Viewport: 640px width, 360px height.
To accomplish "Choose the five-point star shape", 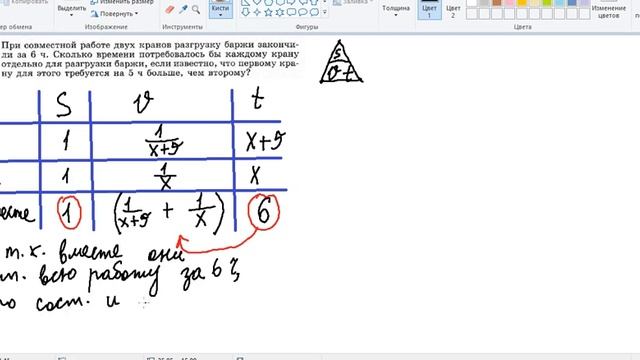I will click(x=268, y=12).
